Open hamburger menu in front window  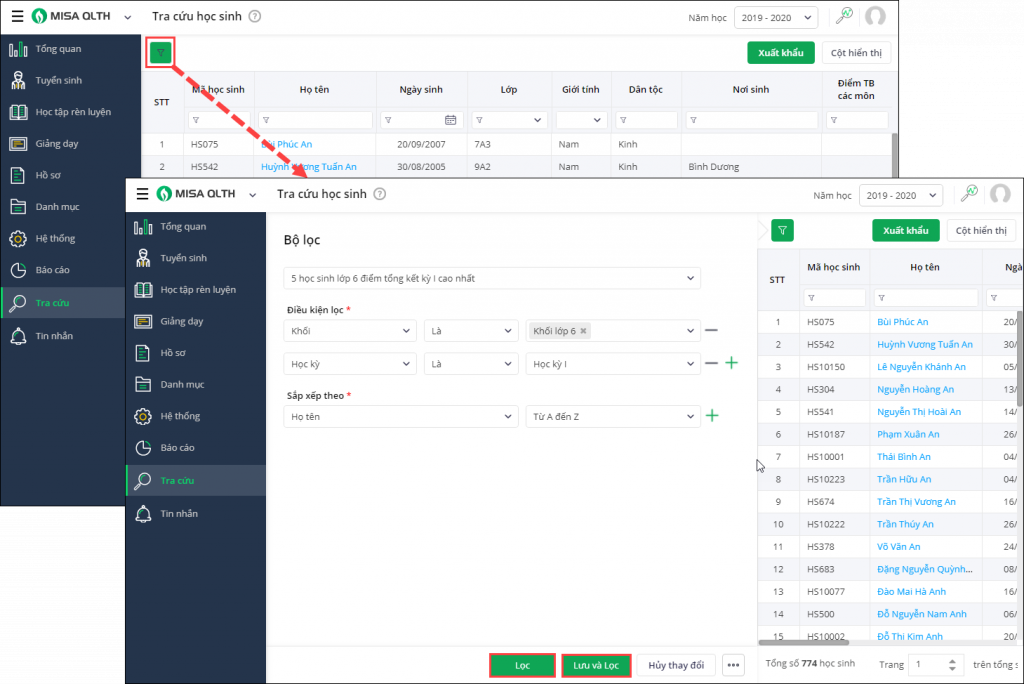pyautogui.click(x=142, y=194)
